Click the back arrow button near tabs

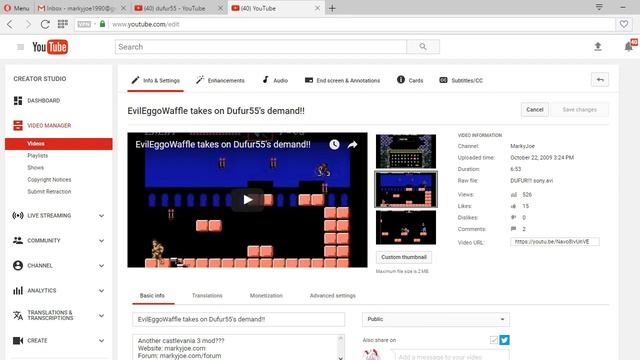(x=600, y=80)
